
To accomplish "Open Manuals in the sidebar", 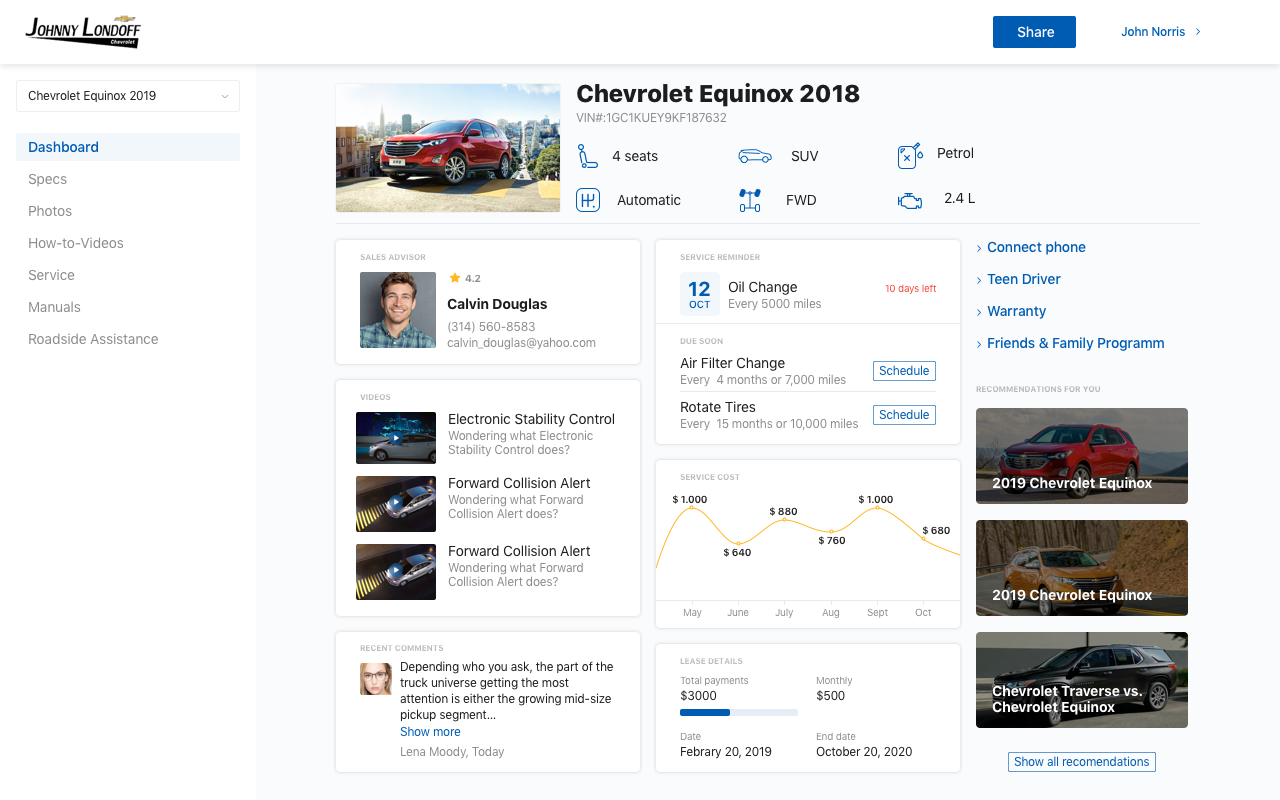I will tap(54, 307).
